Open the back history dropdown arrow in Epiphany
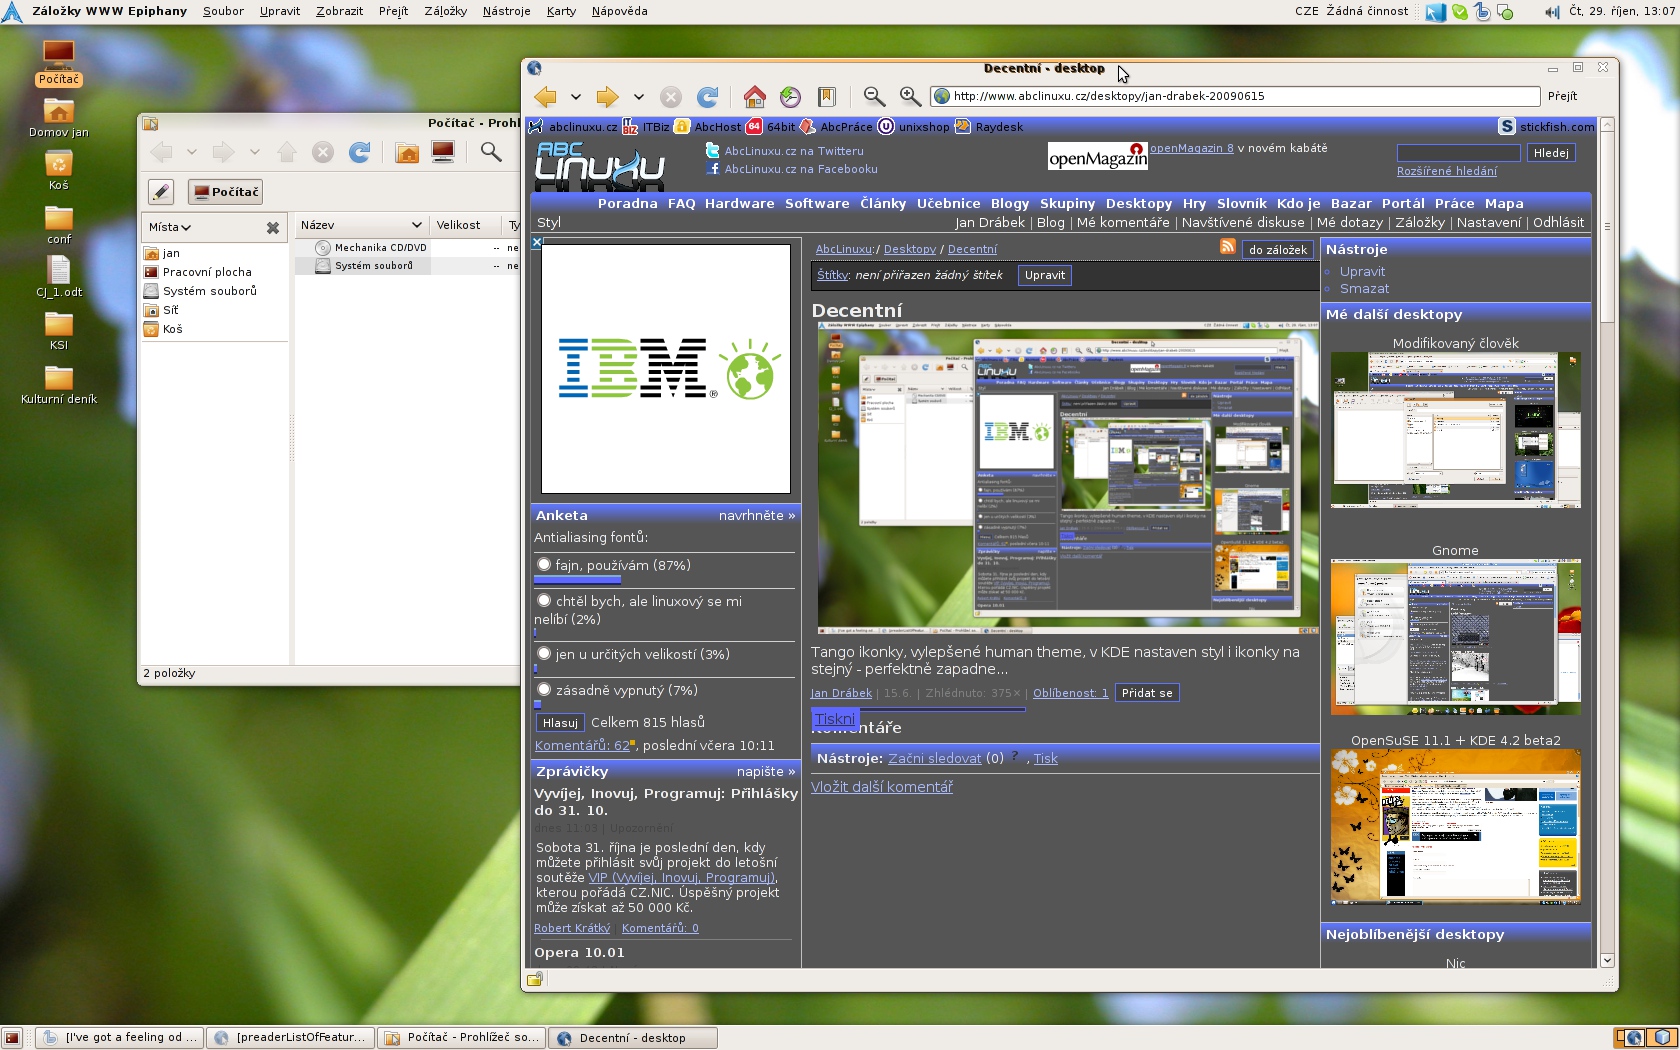The image size is (1680, 1050). click(x=576, y=97)
